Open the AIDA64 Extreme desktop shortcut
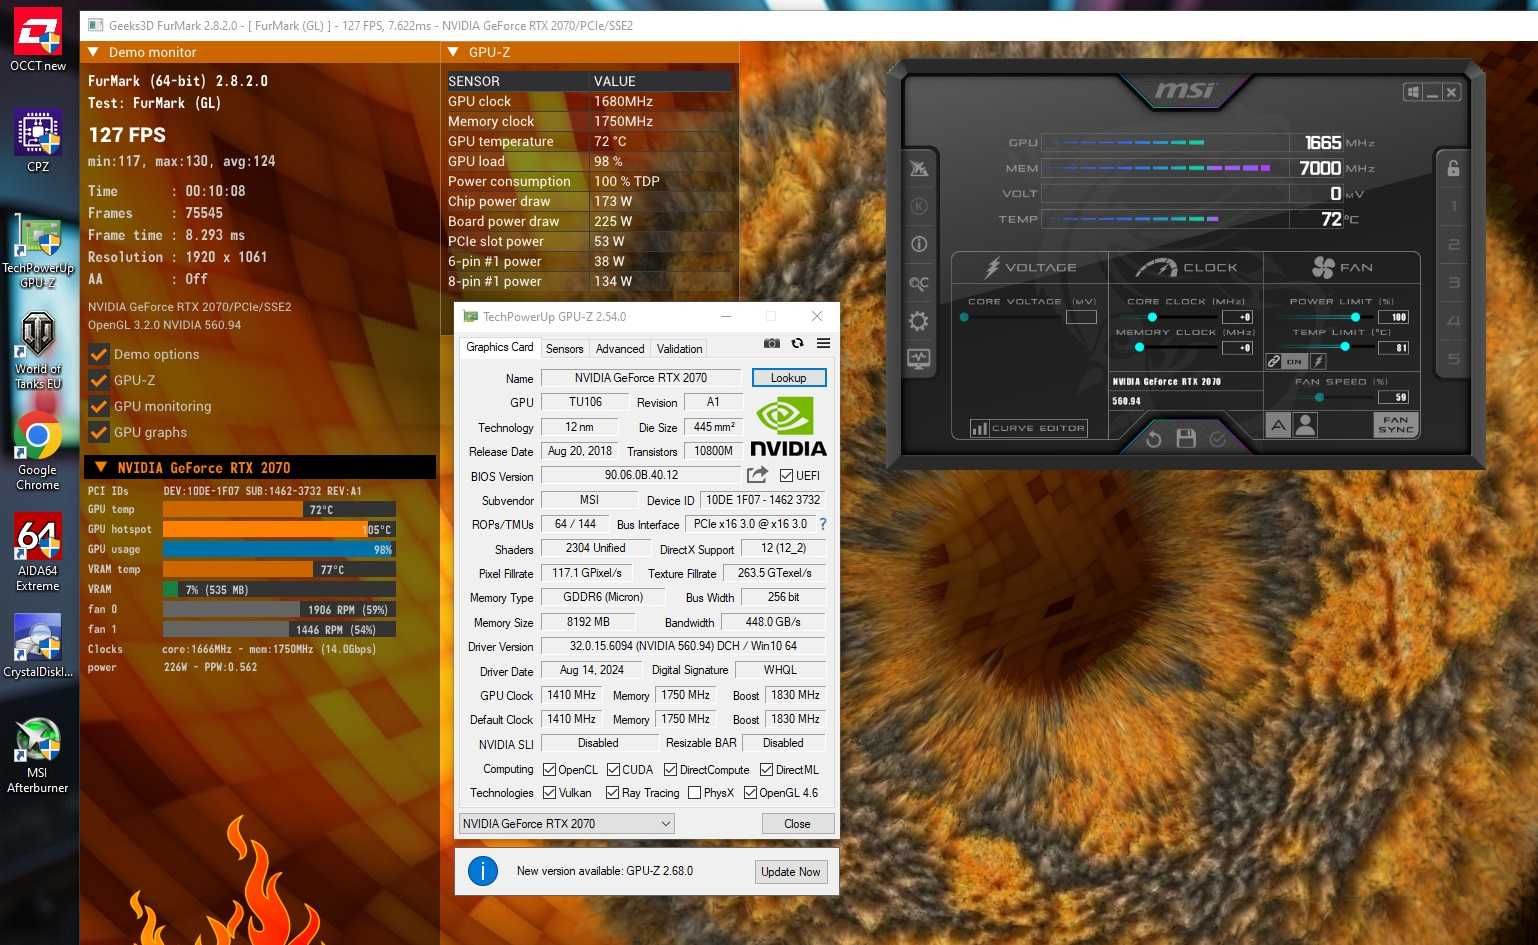Screen dimensions: 1538x945 click(x=38, y=552)
